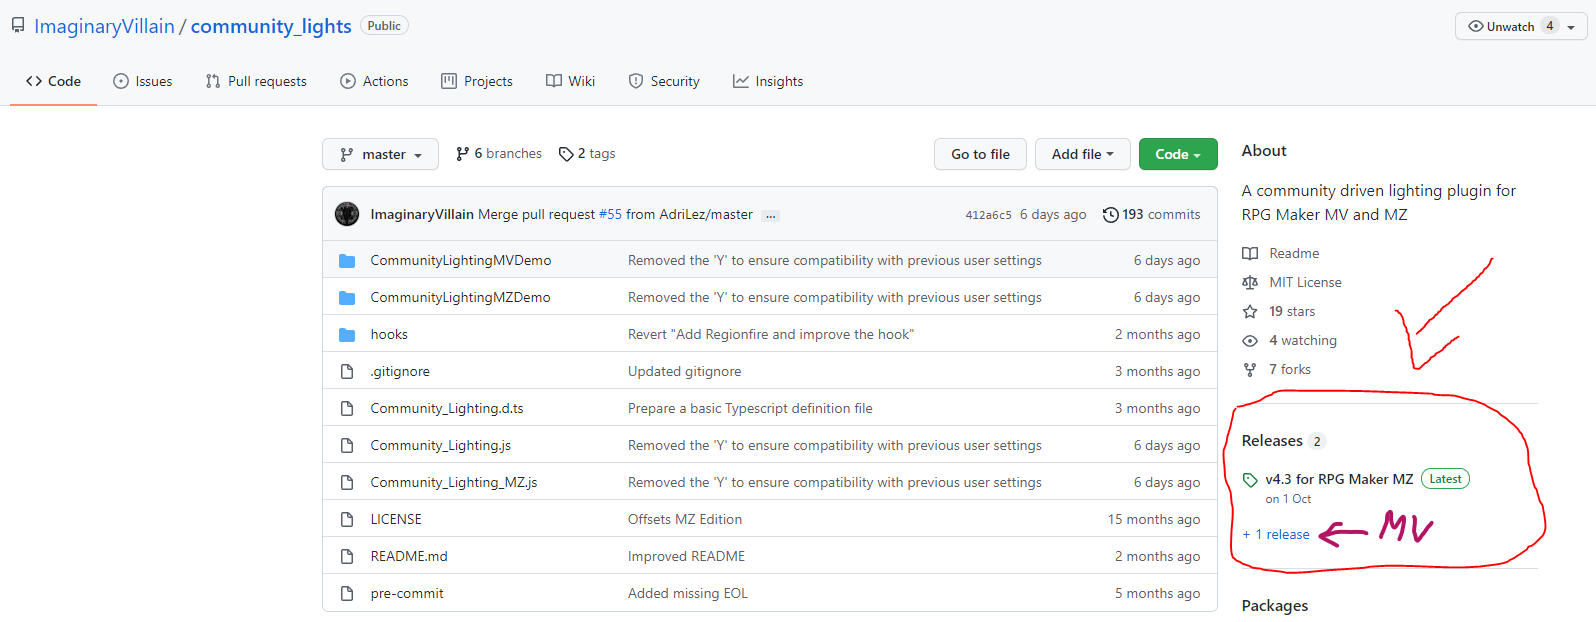Open the green Code dropdown button
Screen dimensions: 1596x622
click(x=1178, y=154)
